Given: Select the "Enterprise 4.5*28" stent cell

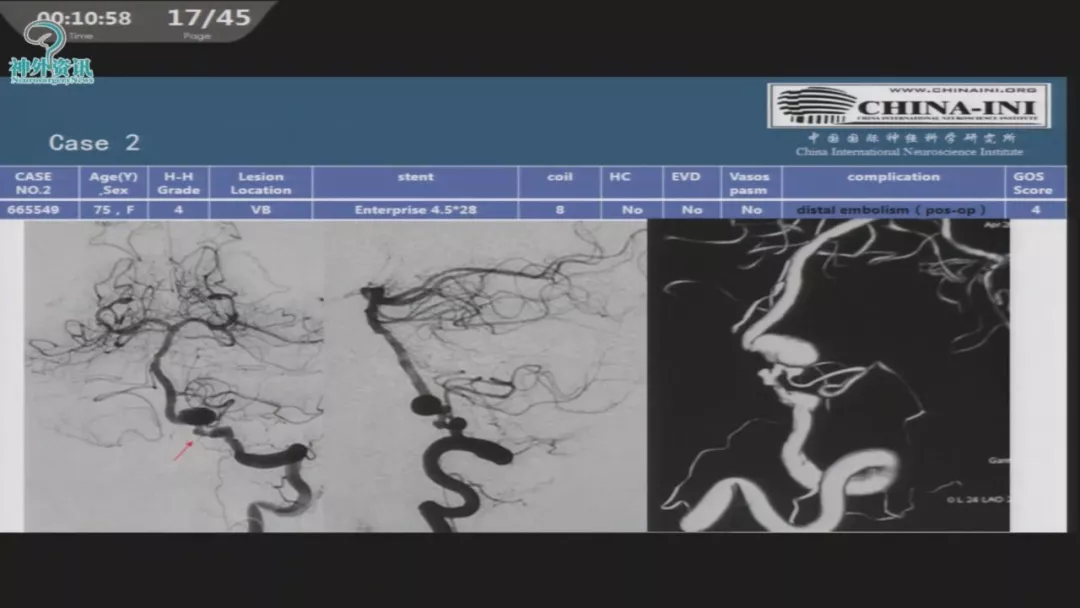Looking at the screenshot, I should (x=415, y=210).
